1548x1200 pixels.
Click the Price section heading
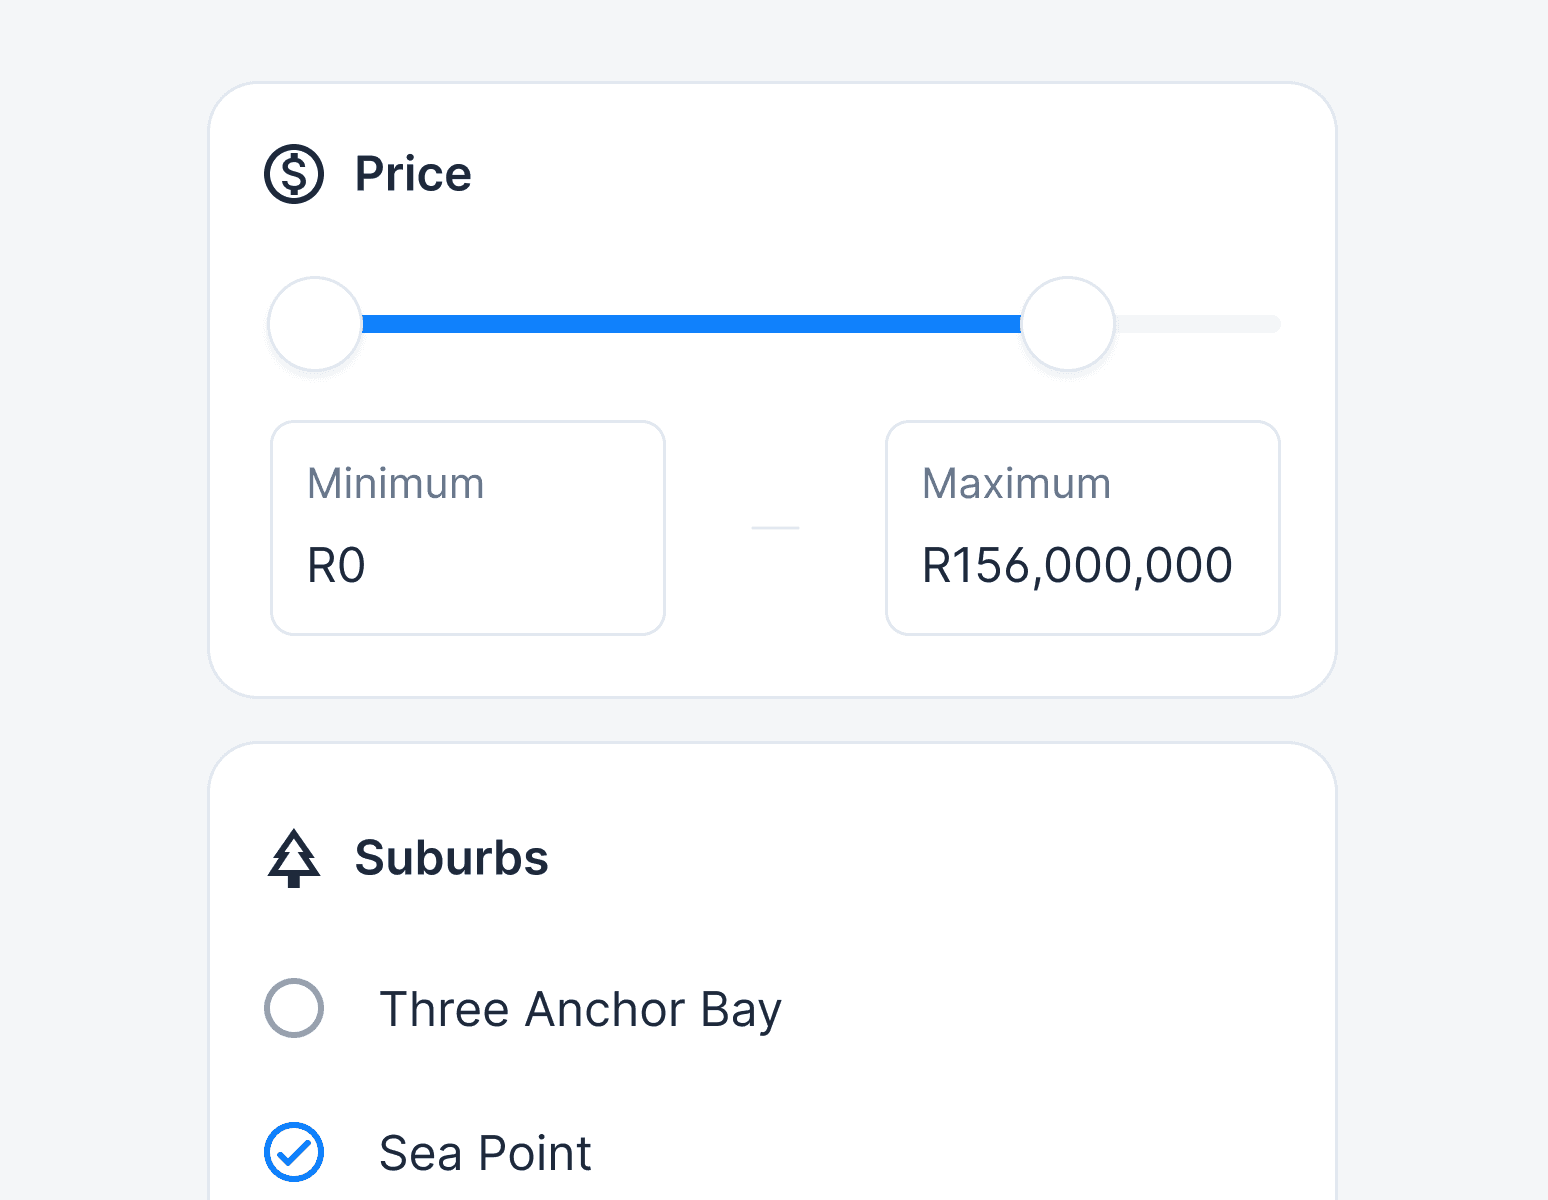pyautogui.click(x=413, y=174)
